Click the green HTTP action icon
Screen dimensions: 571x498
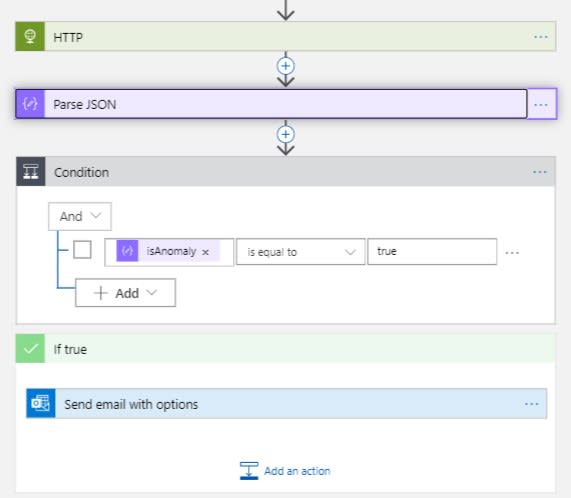(30, 36)
